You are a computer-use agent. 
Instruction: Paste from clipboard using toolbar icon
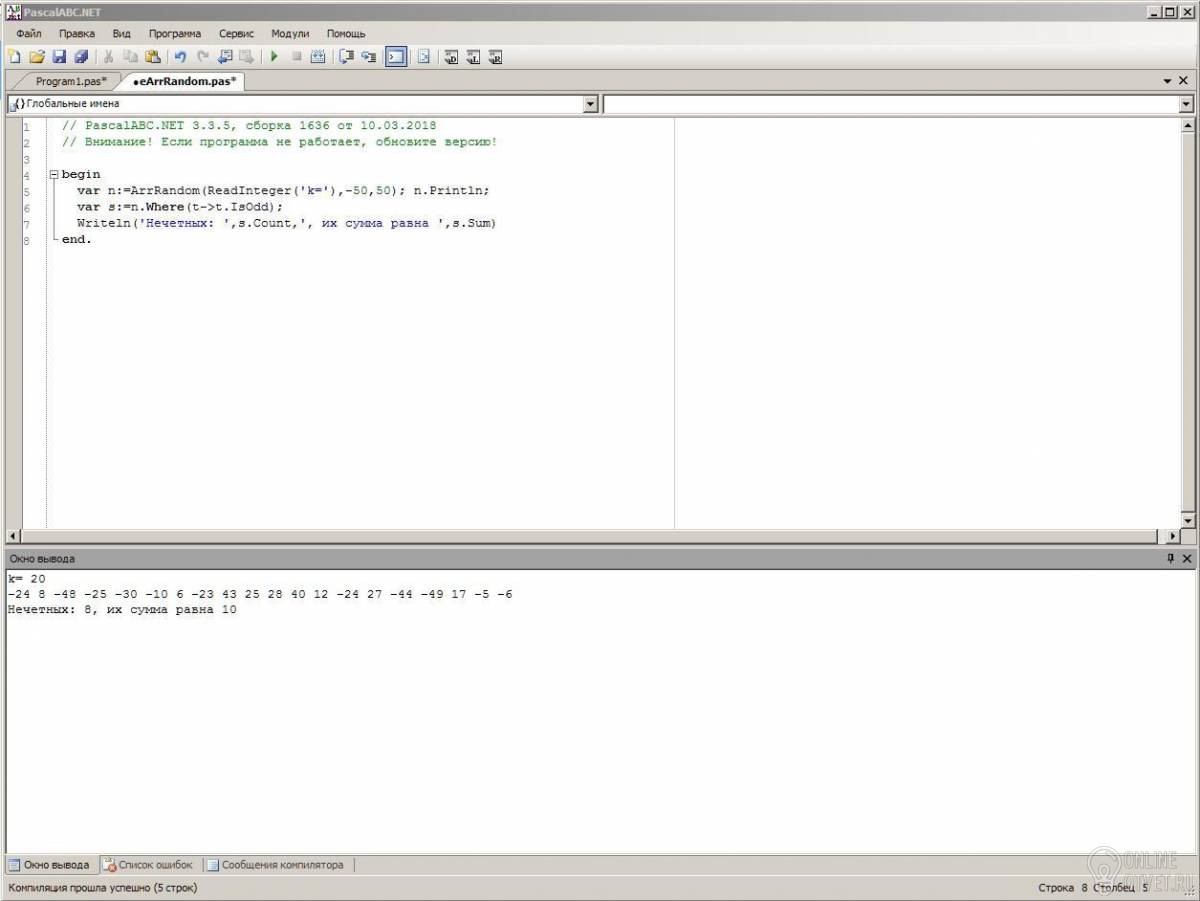click(152, 57)
